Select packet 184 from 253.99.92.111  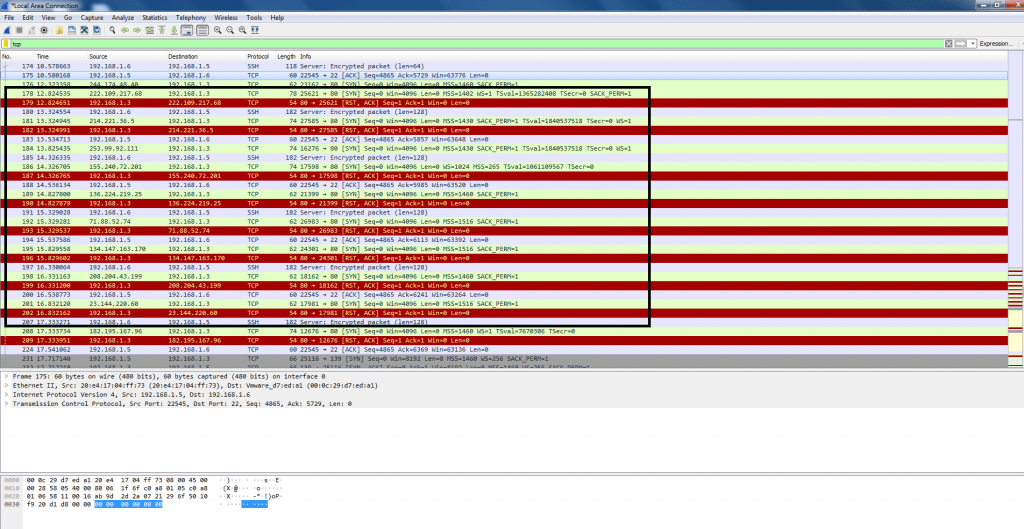504,148
